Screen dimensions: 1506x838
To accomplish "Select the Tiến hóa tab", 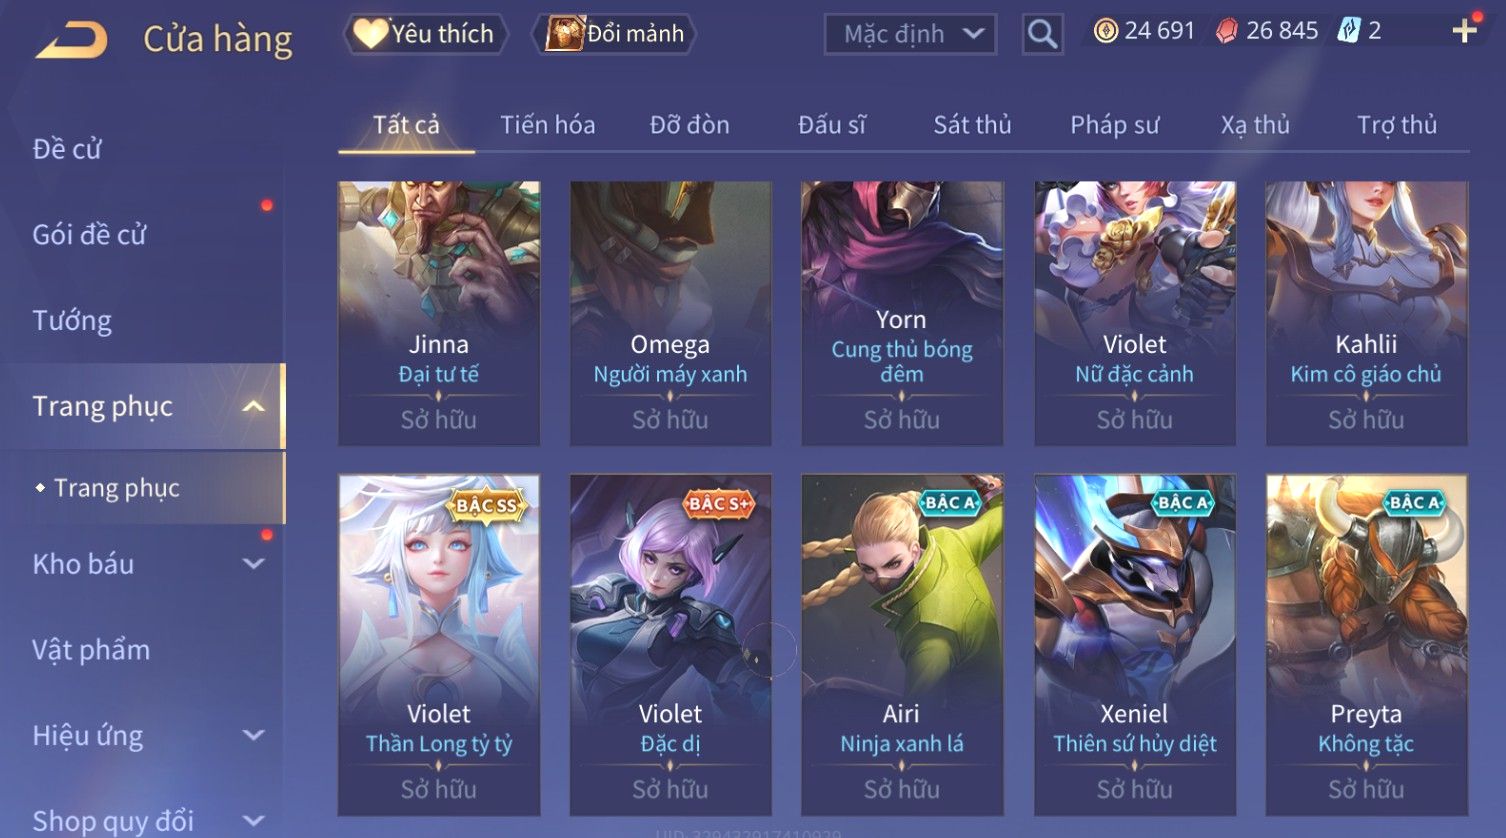I will (x=547, y=125).
